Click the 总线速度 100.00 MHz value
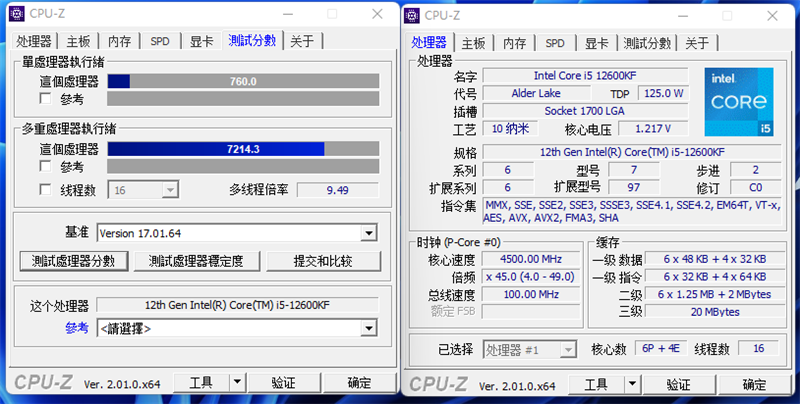The width and height of the screenshot is (800, 404). pyautogui.click(x=531, y=294)
